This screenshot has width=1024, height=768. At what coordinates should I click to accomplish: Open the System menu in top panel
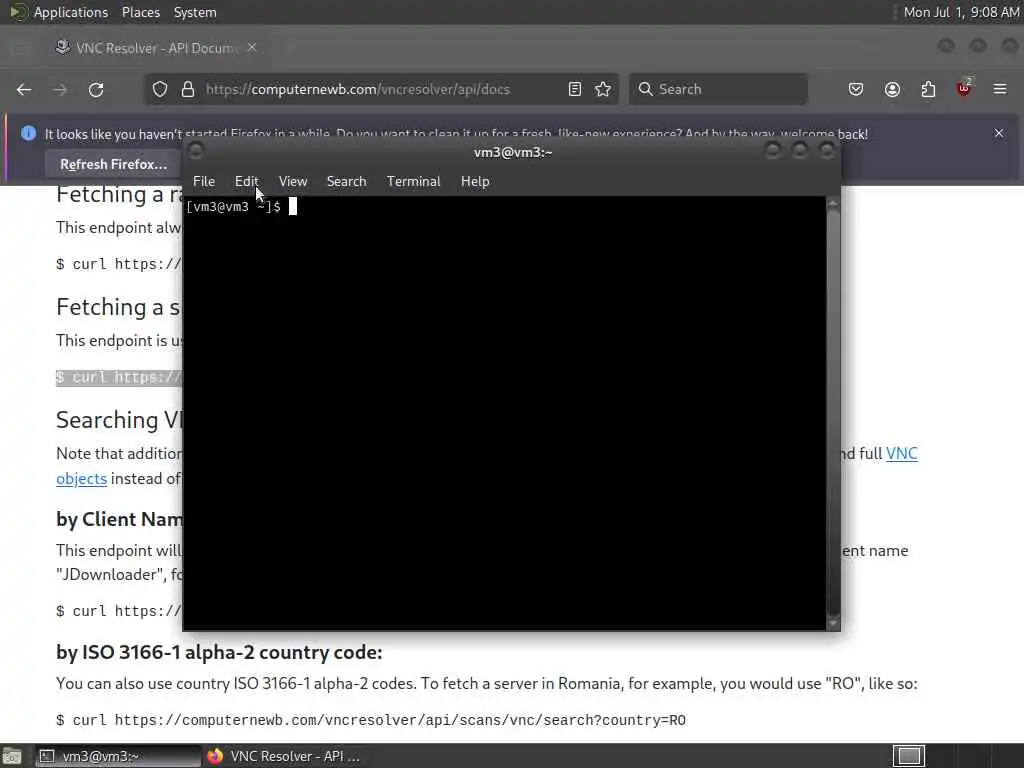click(195, 12)
